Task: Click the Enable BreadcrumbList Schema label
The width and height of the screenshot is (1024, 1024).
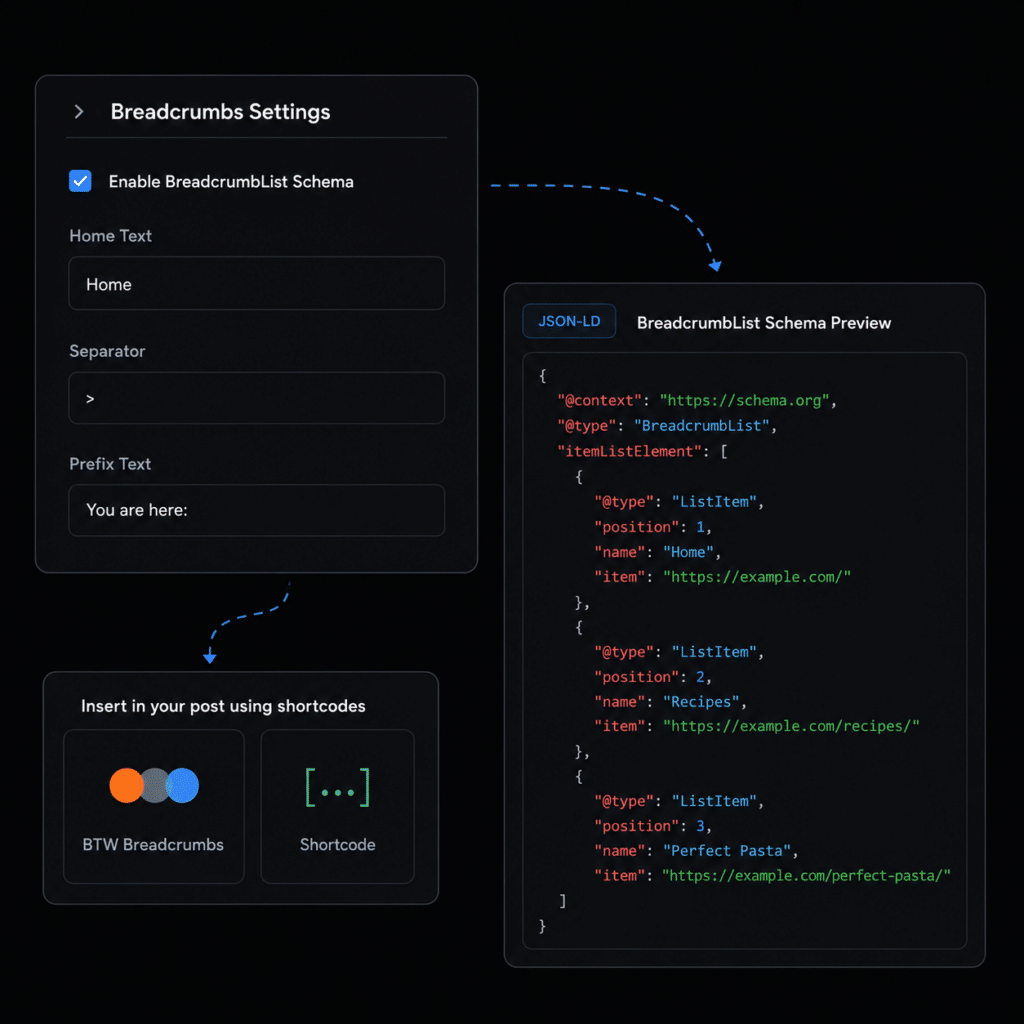Action: coord(231,182)
